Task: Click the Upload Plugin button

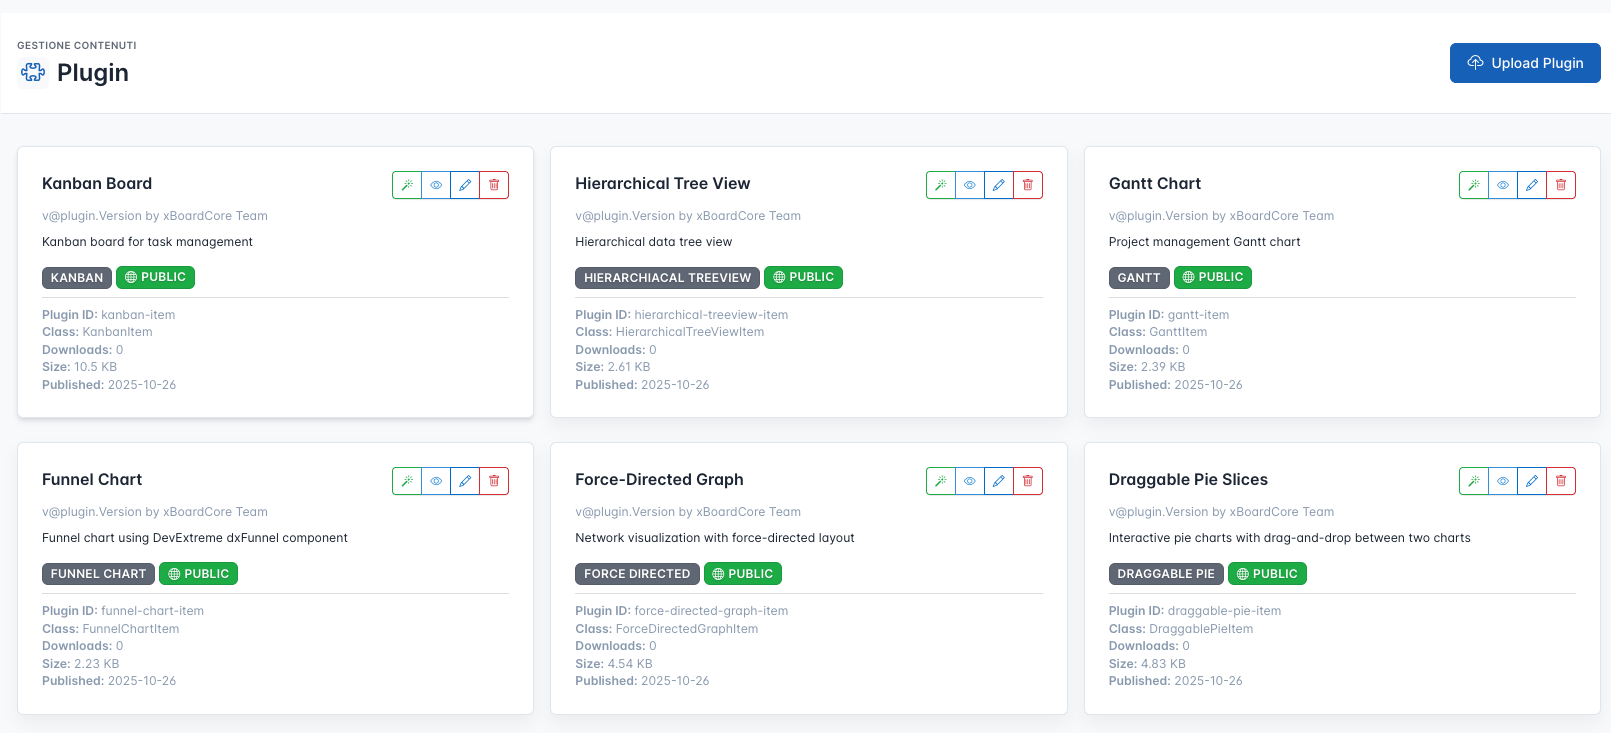Action: [x=1525, y=63]
